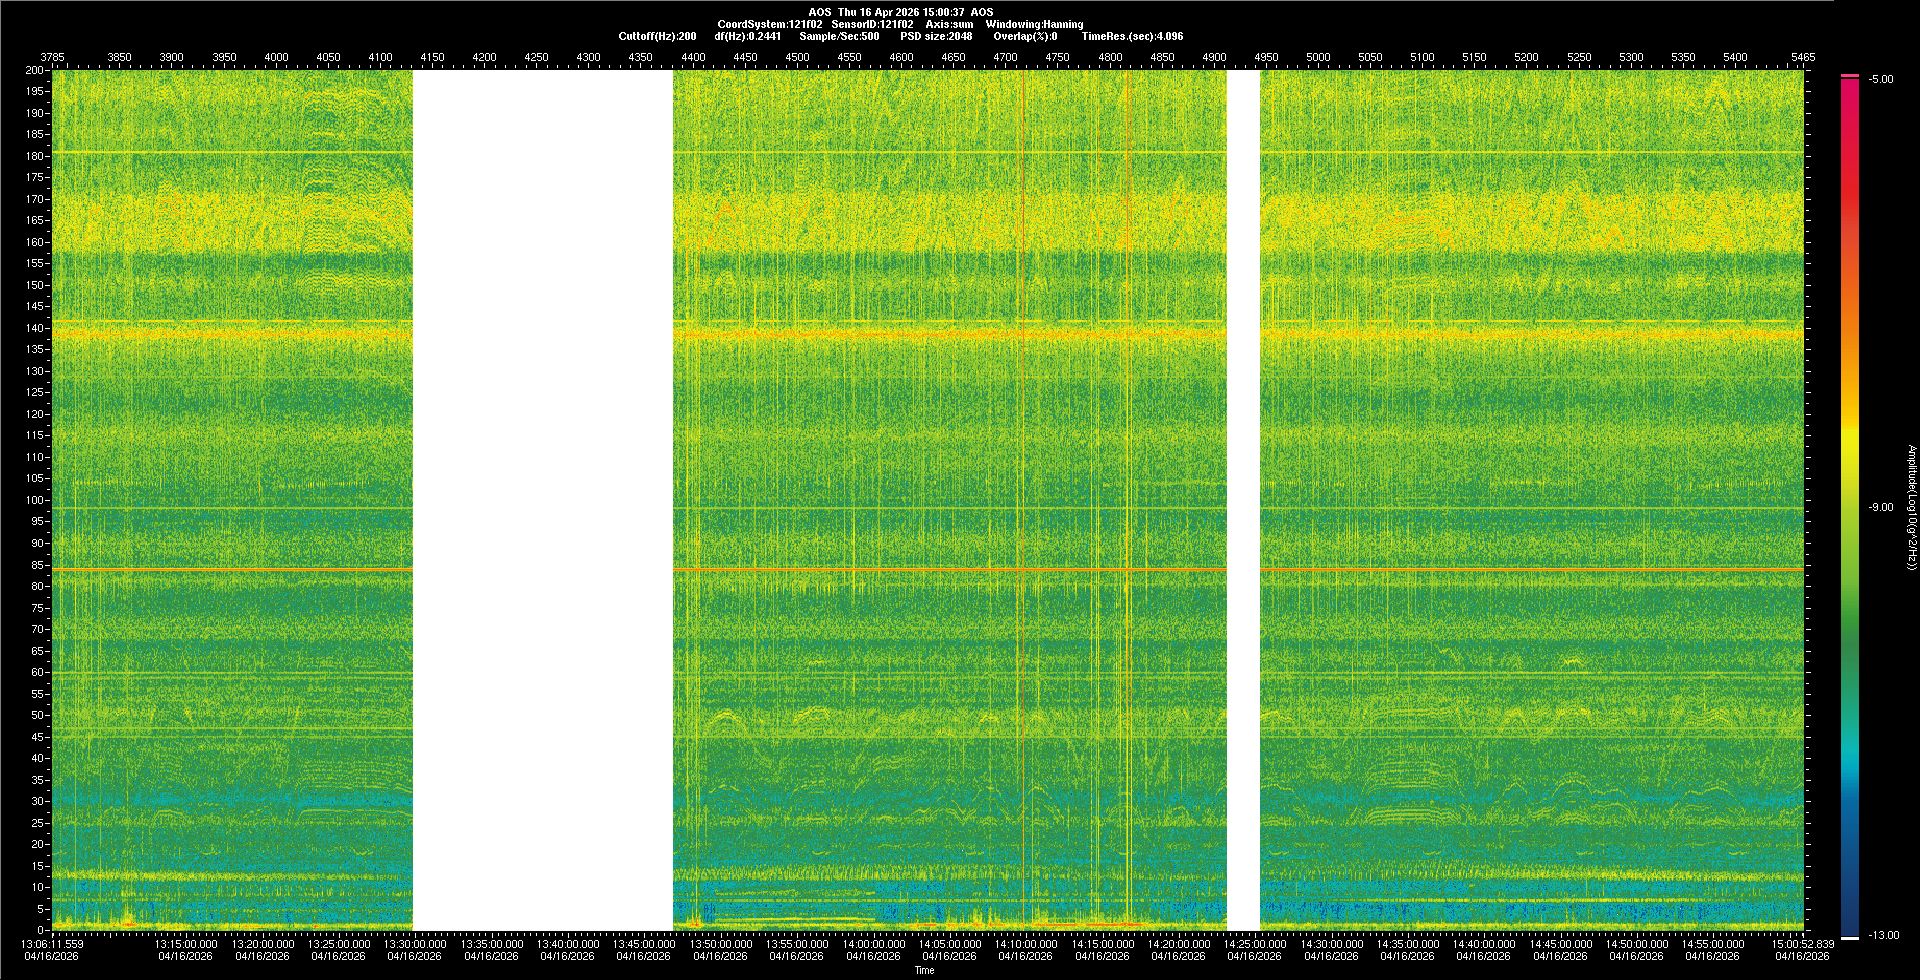Click the -13.00 colorbar minimum value
The height and width of the screenshot is (980, 1920).
coord(1883,936)
